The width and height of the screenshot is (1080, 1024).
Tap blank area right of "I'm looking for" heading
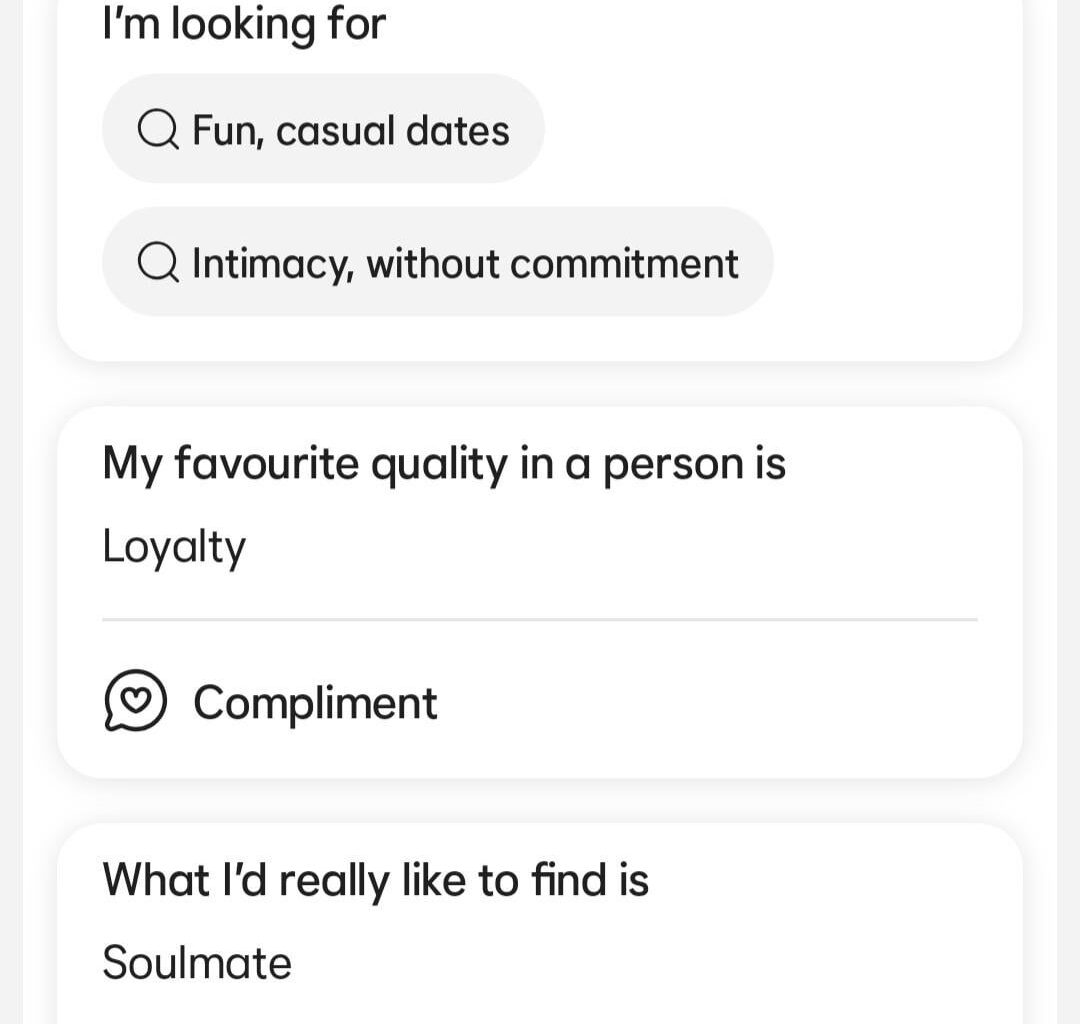pyautogui.click(x=700, y=24)
